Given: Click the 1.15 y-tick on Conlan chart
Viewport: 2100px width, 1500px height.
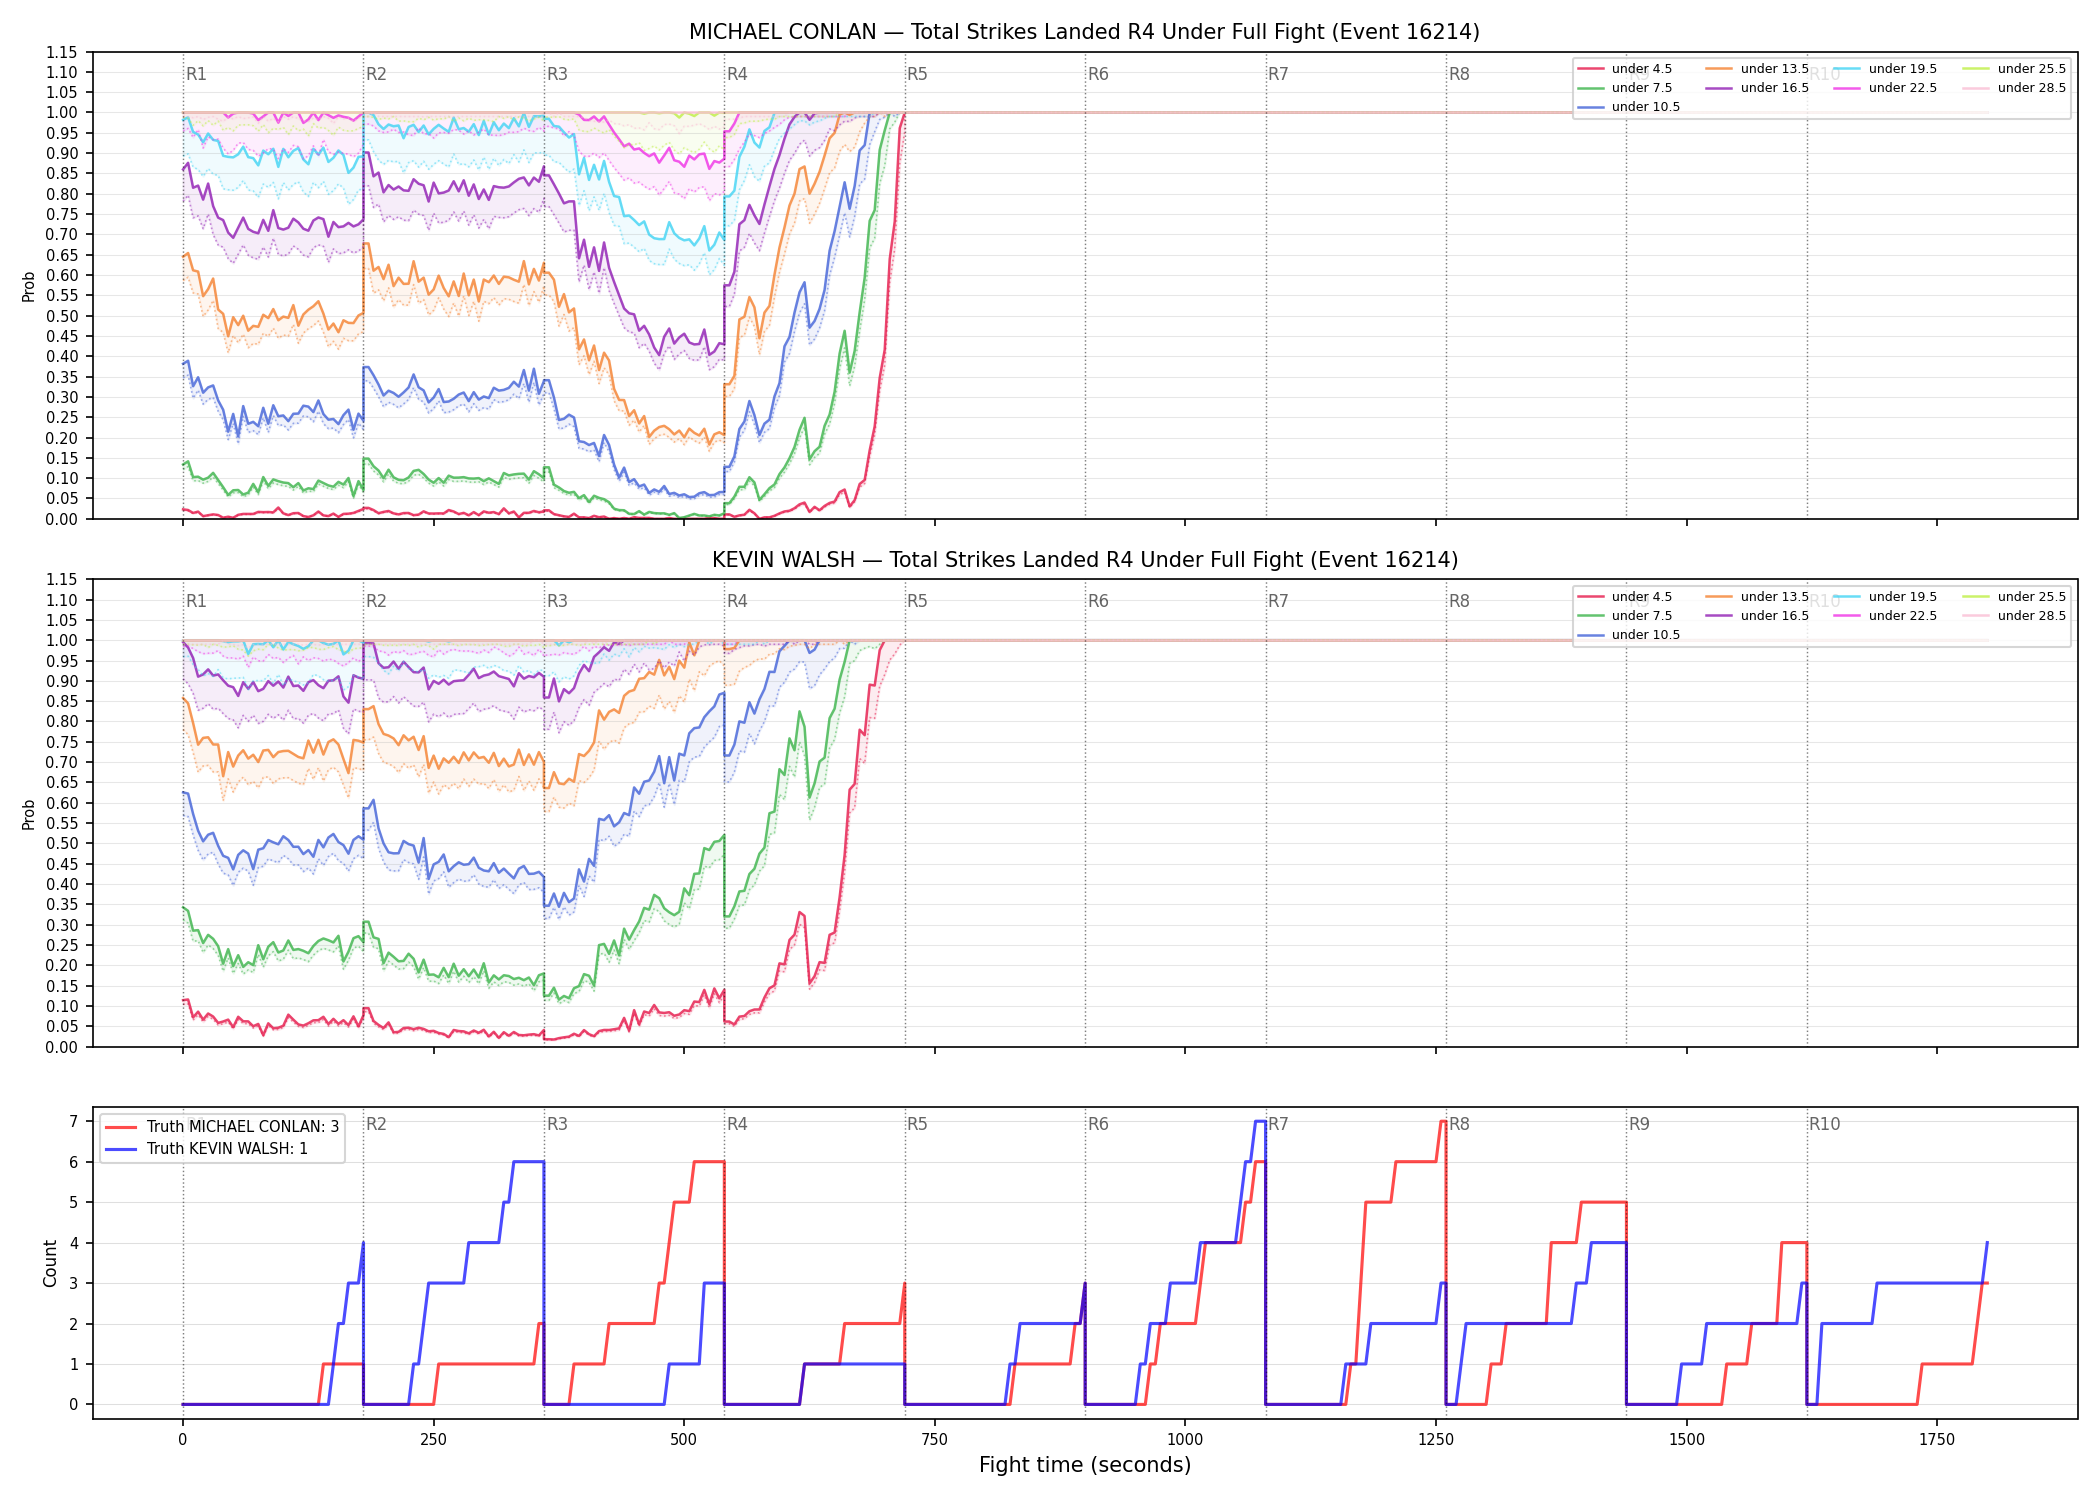Looking at the screenshot, I should point(62,52).
